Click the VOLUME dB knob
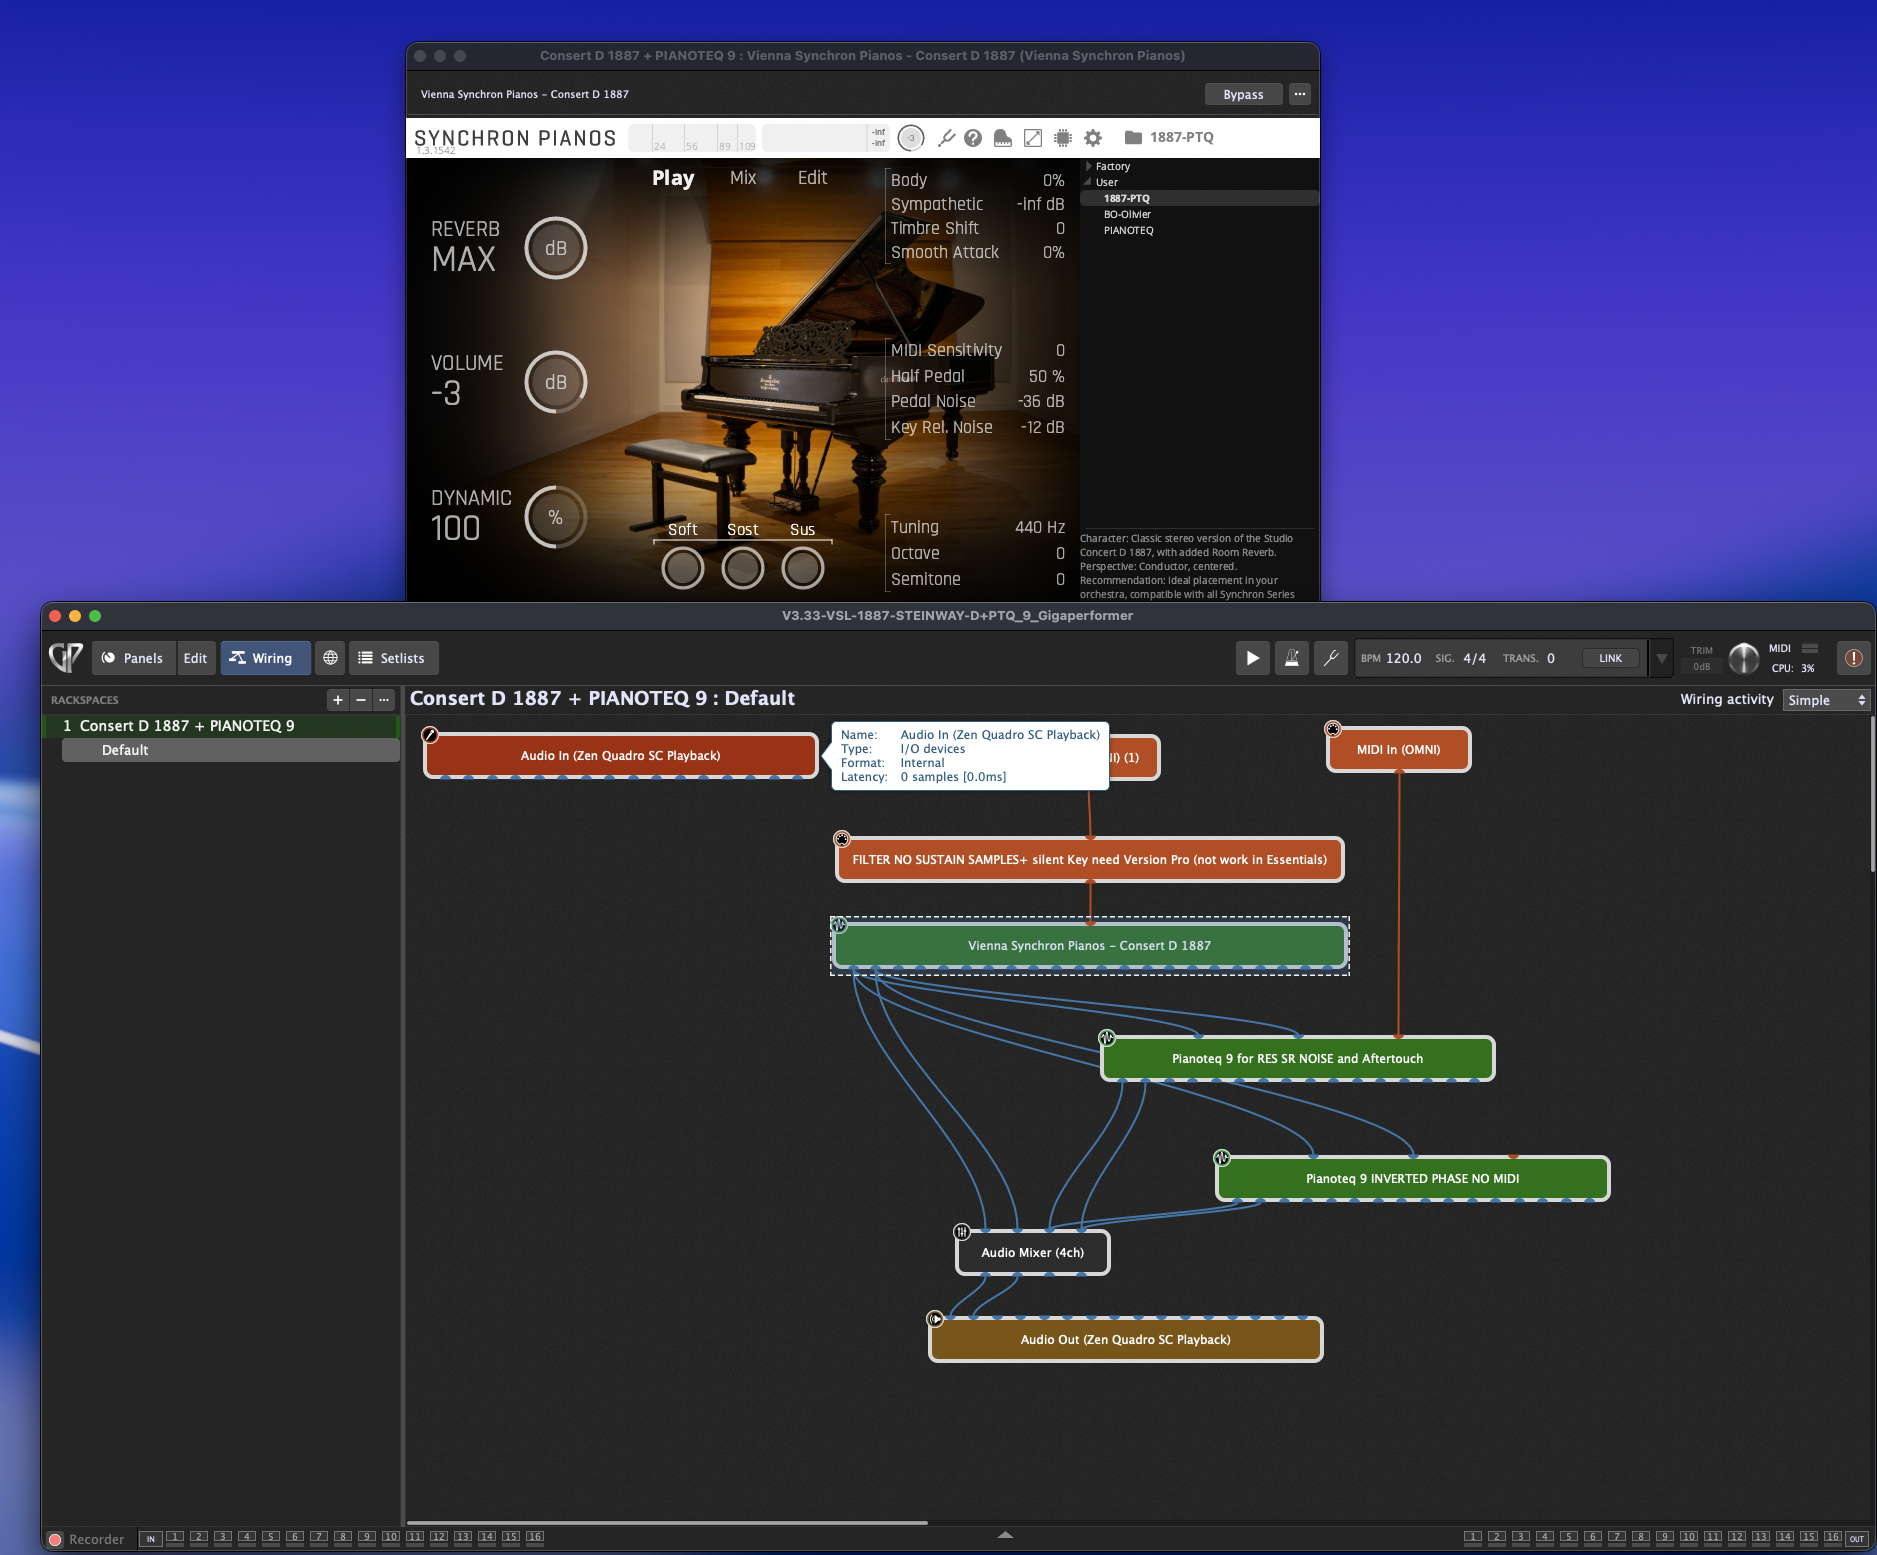Viewport: 1877px width, 1555px height. pyautogui.click(x=556, y=382)
